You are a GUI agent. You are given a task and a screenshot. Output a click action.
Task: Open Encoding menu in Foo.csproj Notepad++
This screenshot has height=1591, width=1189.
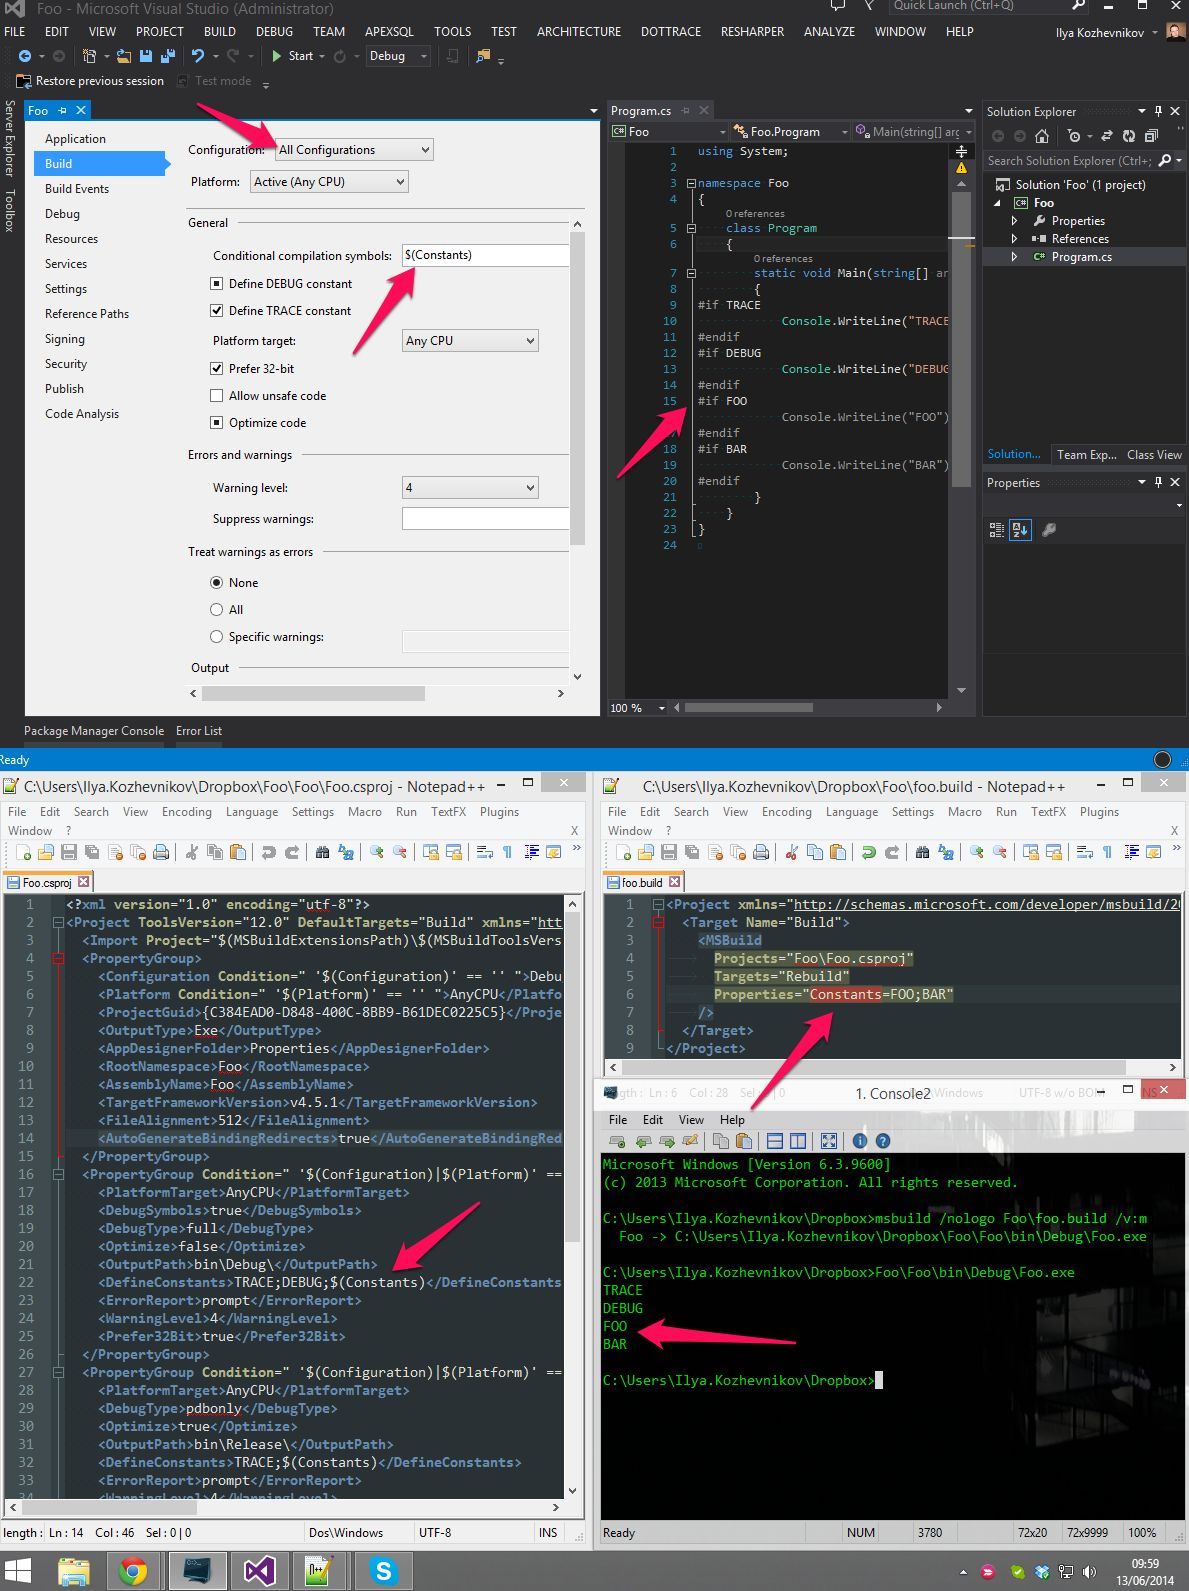tap(187, 812)
